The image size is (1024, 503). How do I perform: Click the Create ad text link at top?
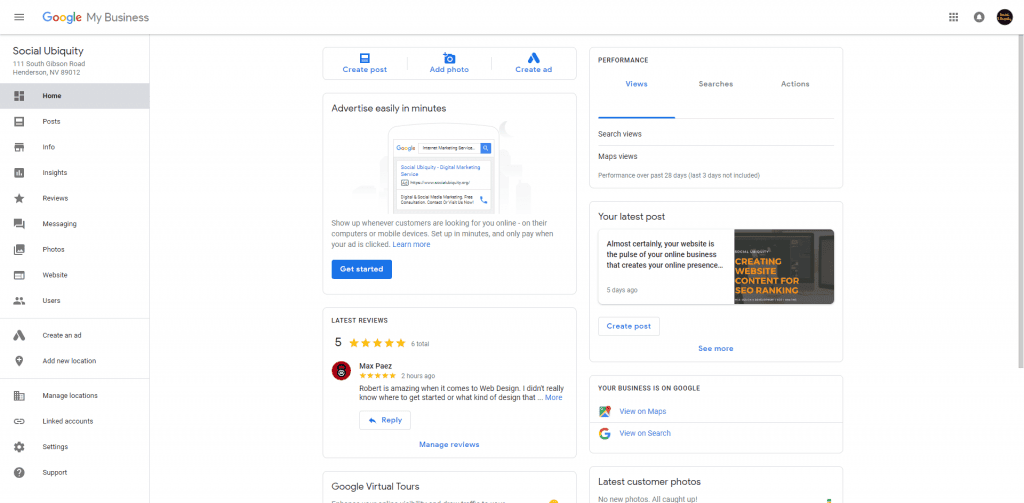[534, 70]
